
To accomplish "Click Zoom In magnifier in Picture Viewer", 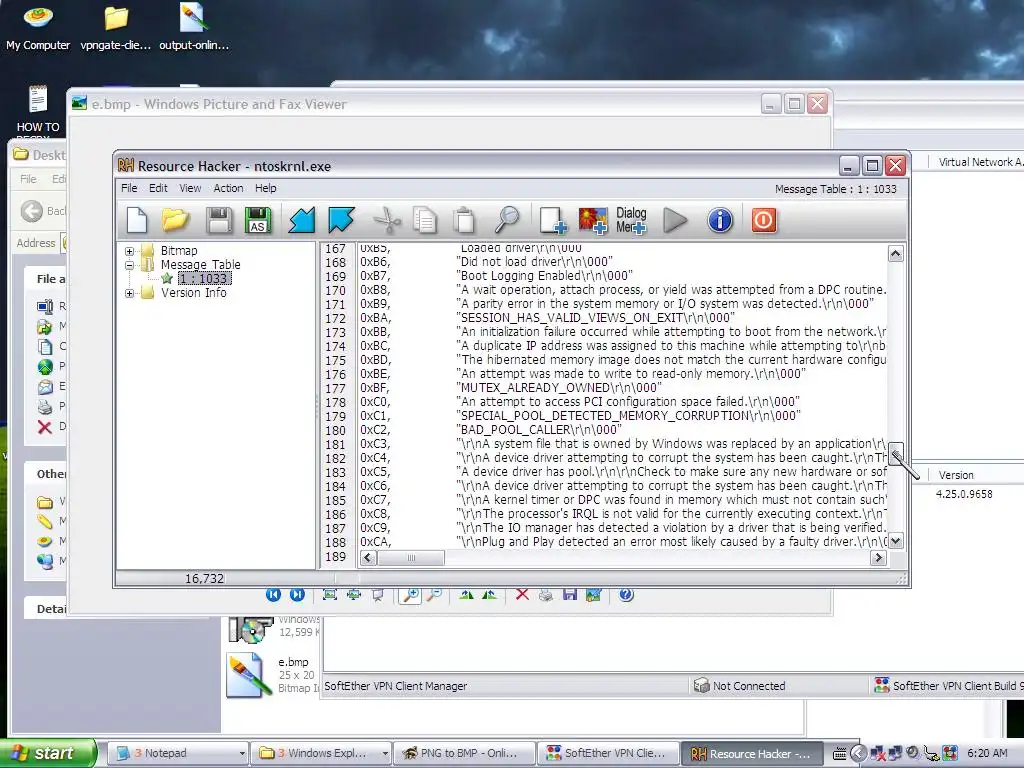I will coord(410,594).
